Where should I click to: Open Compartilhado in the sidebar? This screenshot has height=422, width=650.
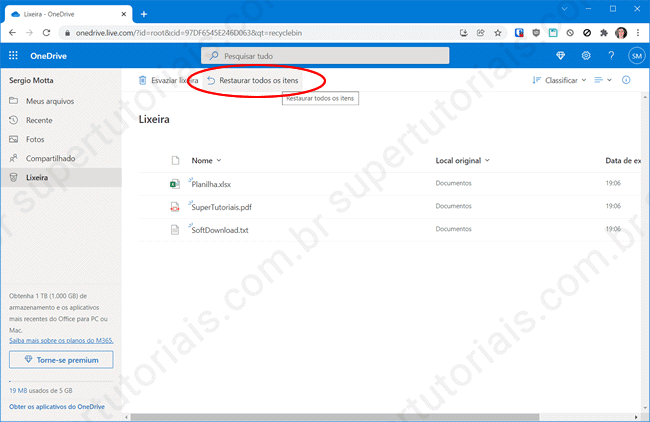(52, 158)
